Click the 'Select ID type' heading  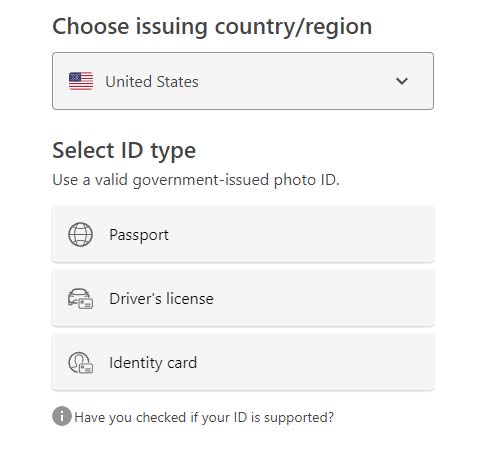124,151
